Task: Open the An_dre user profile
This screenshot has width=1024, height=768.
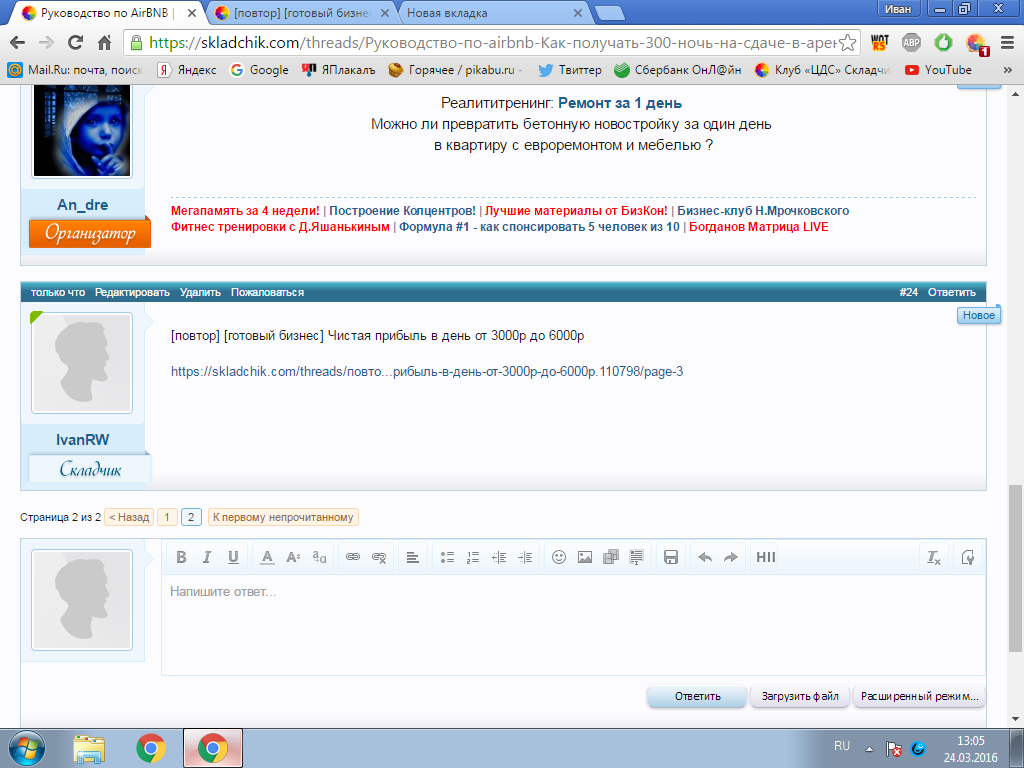Action: pyautogui.click(x=82, y=205)
